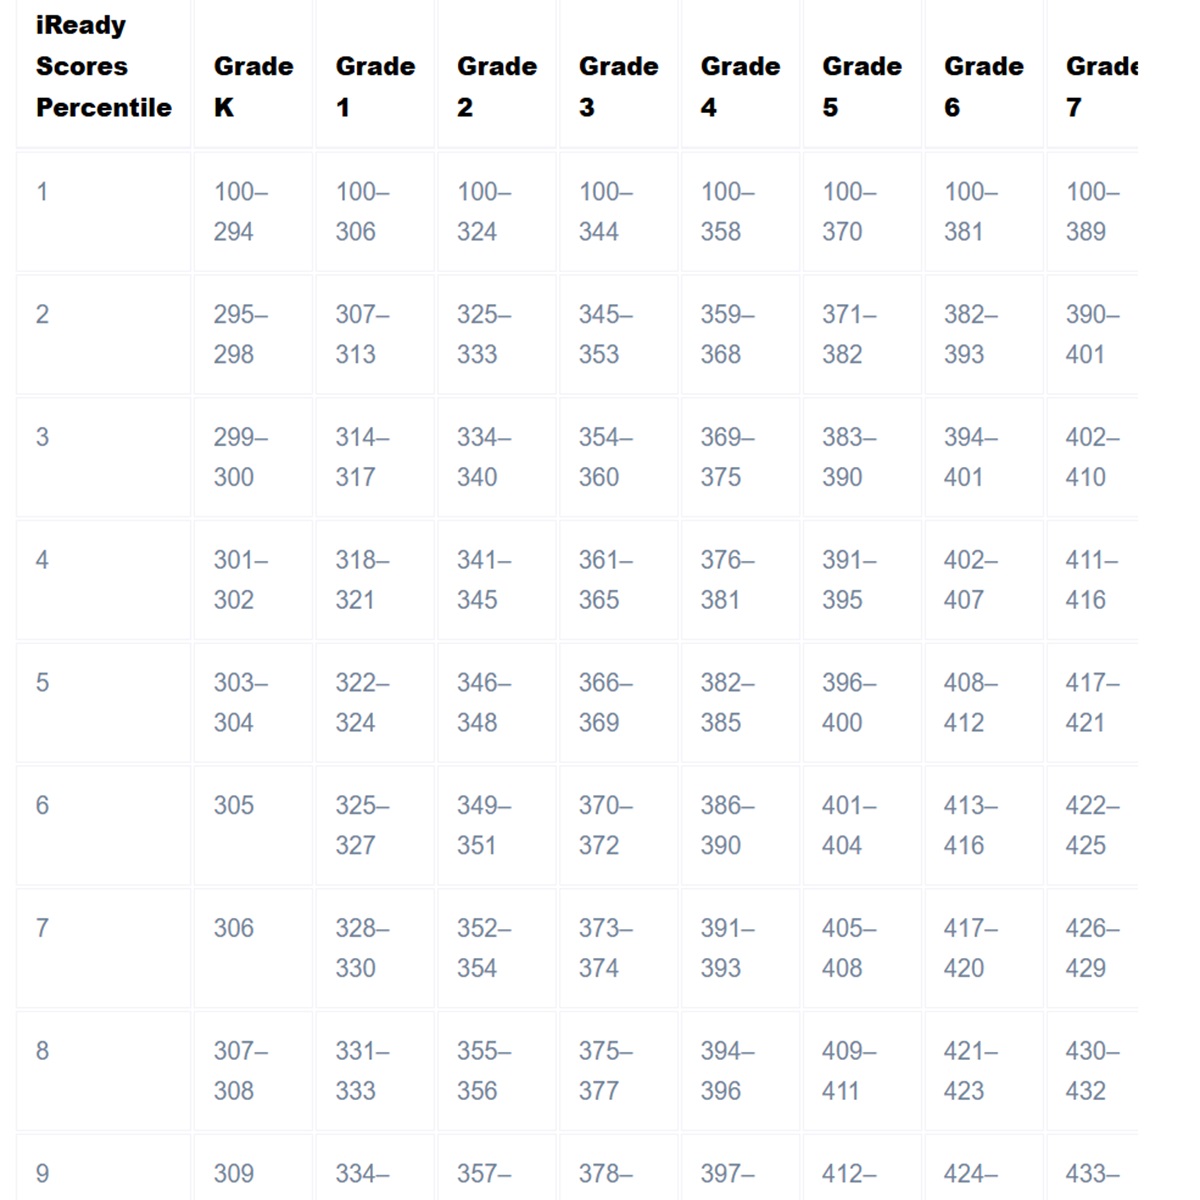This screenshot has width=1200, height=1200.
Task: Click the iReady Scores Percentile header
Action: 103,67
